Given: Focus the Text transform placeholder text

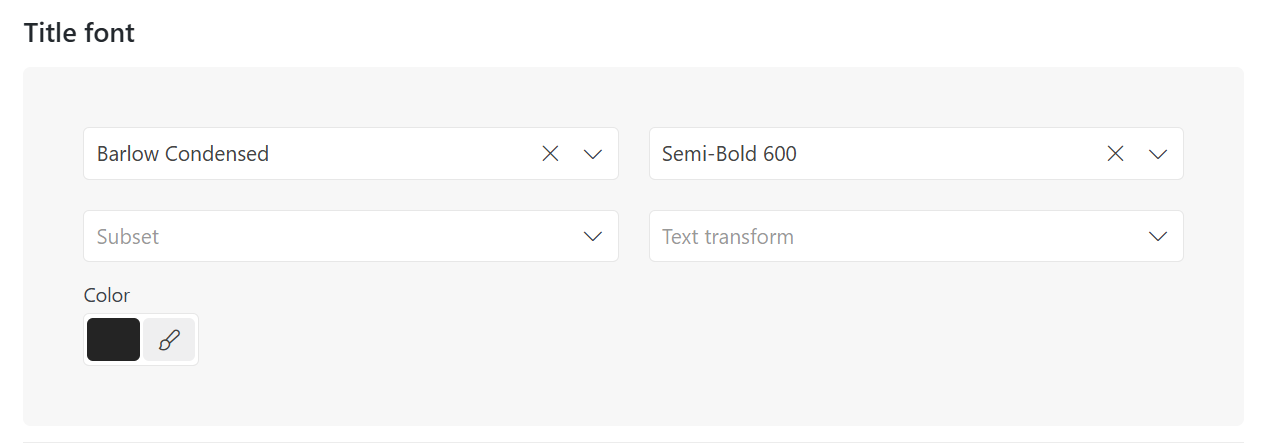Looking at the screenshot, I should 728,237.
